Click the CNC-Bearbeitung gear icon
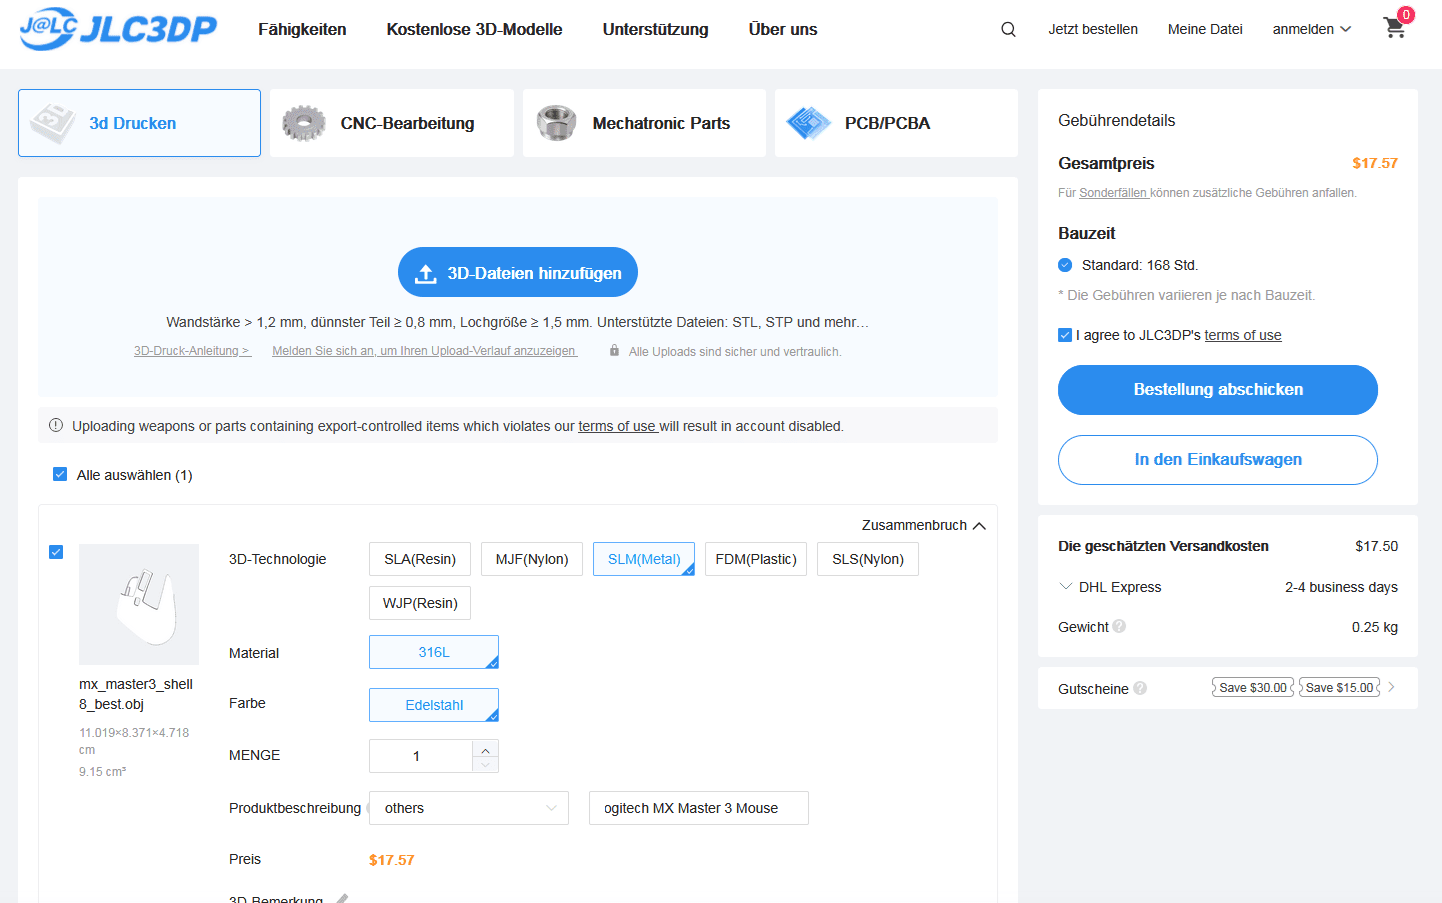The height and width of the screenshot is (903, 1442). coord(303,123)
